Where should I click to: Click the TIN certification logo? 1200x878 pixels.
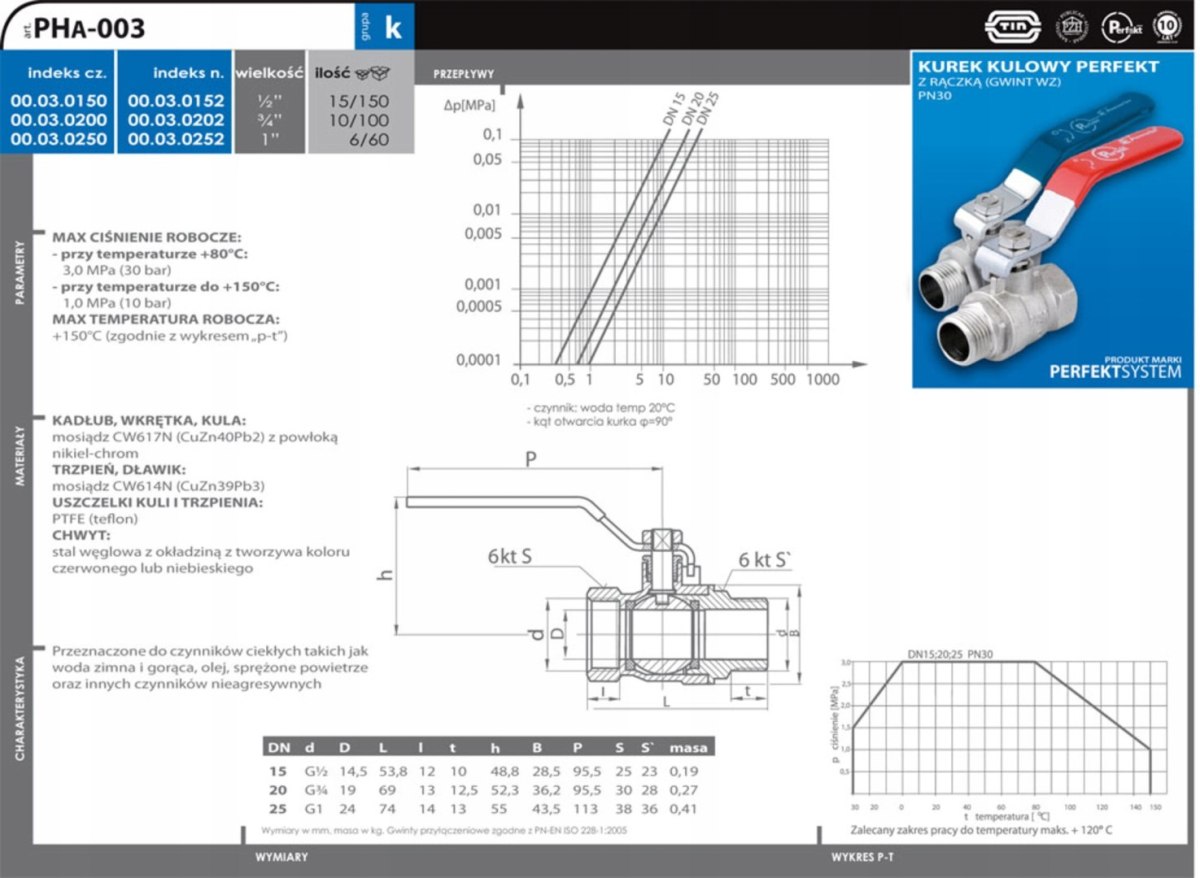pos(1013,26)
